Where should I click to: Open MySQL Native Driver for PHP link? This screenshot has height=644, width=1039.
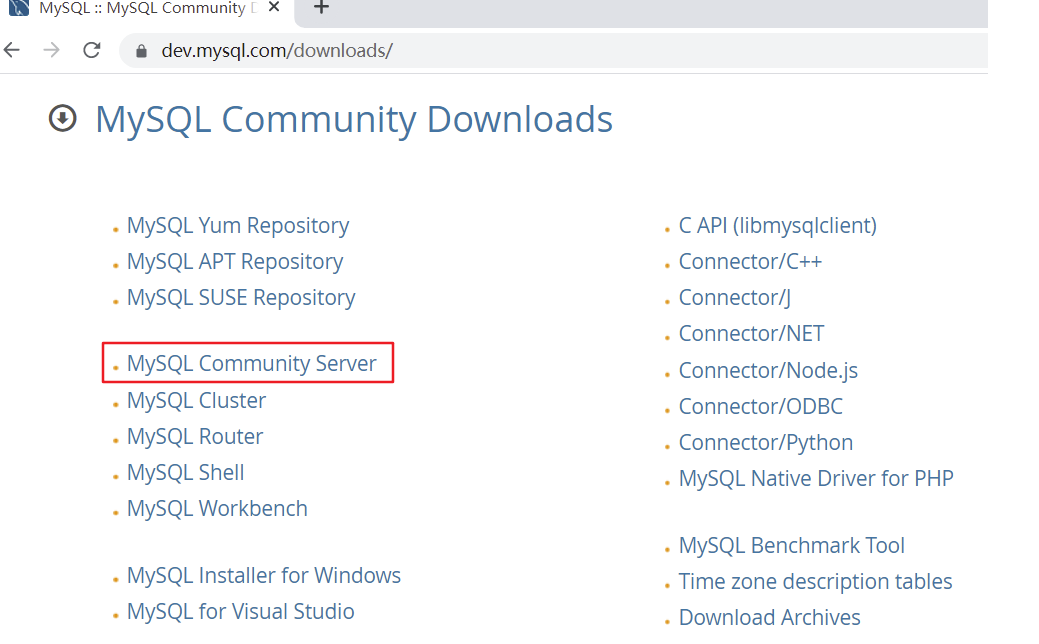point(816,478)
